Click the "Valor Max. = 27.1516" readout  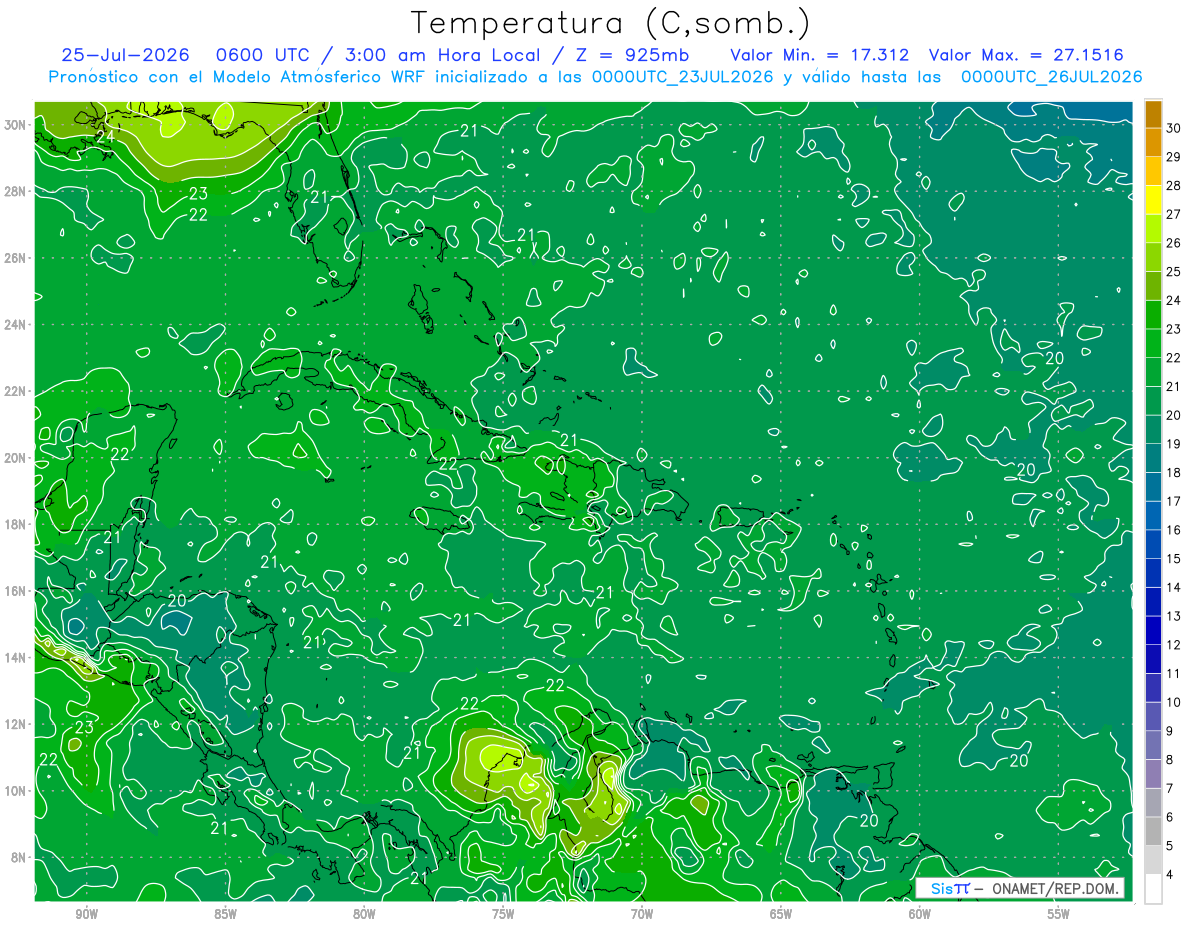(1026, 55)
